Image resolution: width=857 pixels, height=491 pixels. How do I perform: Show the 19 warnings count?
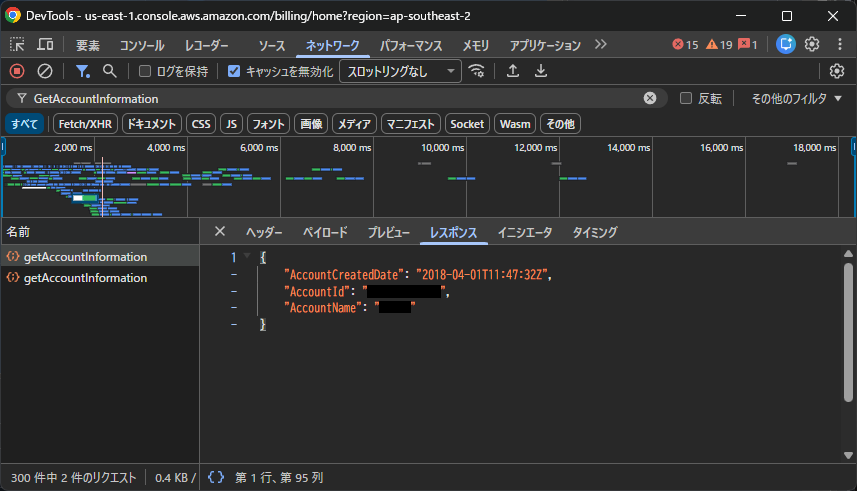[x=719, y=44]
